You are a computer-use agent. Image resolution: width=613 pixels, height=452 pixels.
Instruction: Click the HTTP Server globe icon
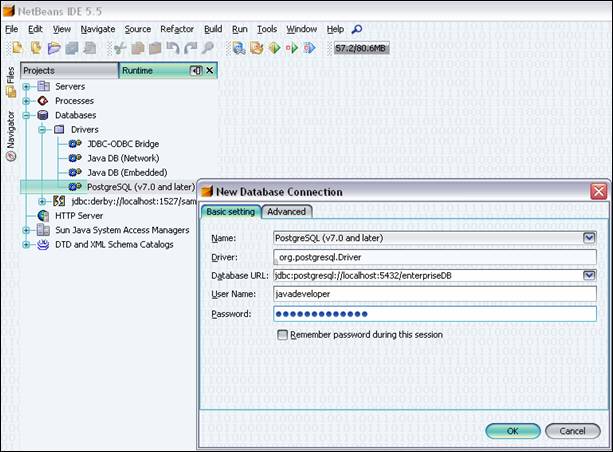43,215
